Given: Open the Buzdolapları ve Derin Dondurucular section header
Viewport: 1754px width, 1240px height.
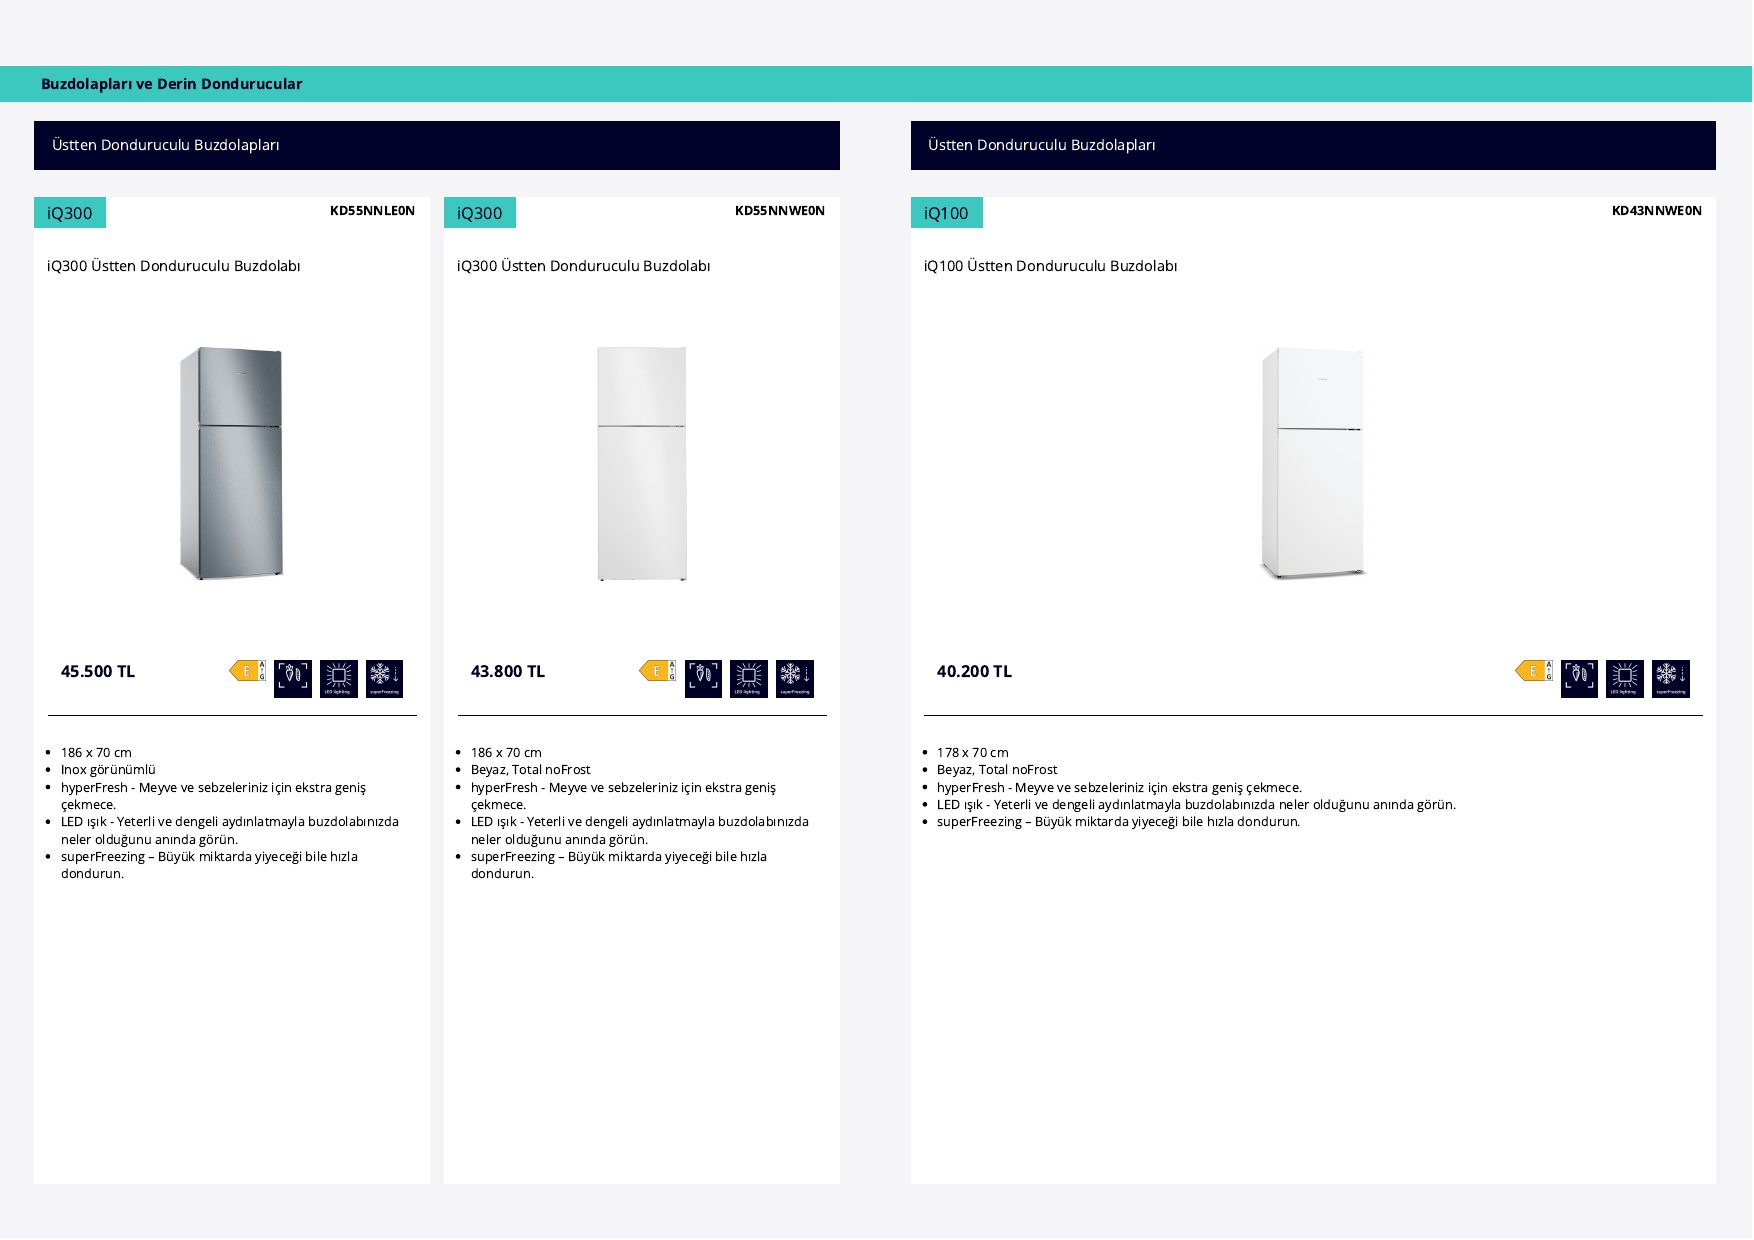Looking at the screenshot, I should tap(172, 84).
